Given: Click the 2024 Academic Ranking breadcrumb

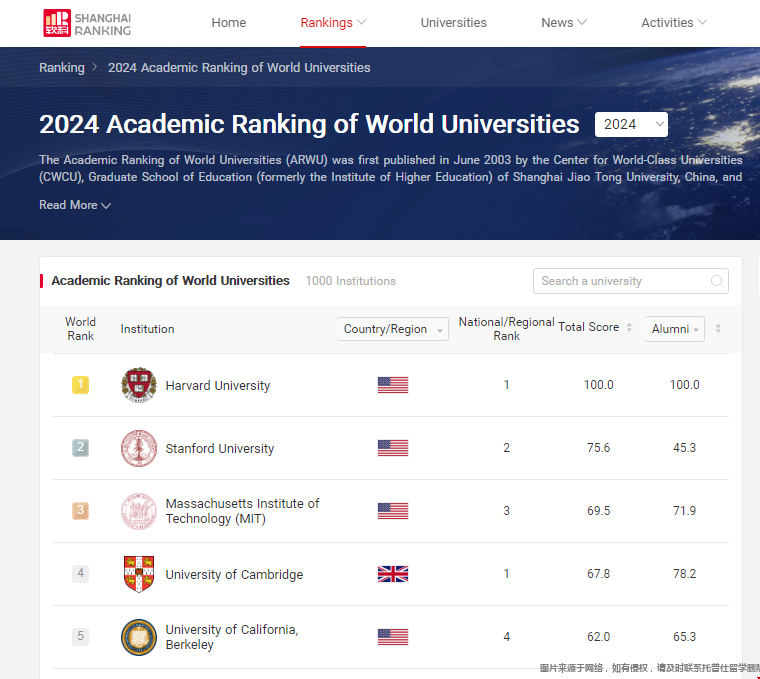Looking at the screenshot, I should tap(239, 67).
